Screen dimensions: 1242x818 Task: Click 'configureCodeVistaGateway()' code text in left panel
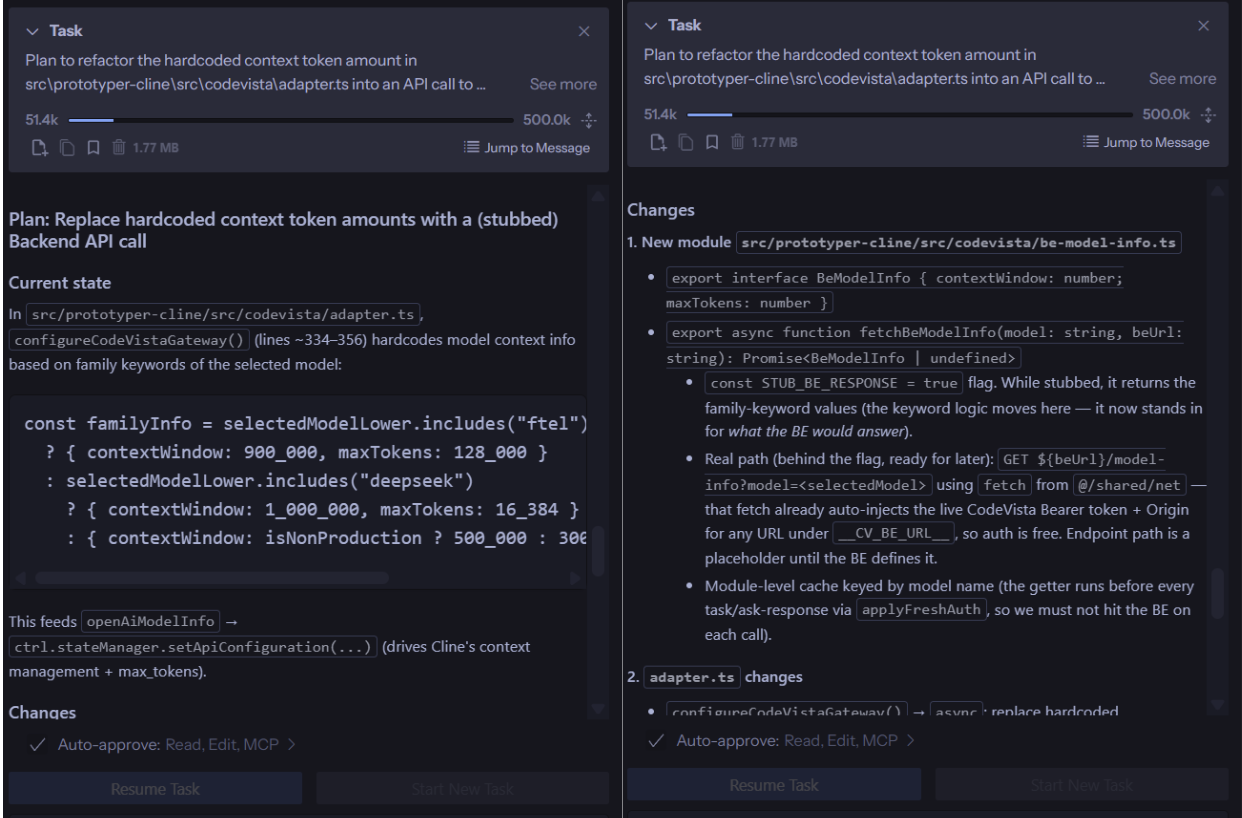click(x=128, y=339)
